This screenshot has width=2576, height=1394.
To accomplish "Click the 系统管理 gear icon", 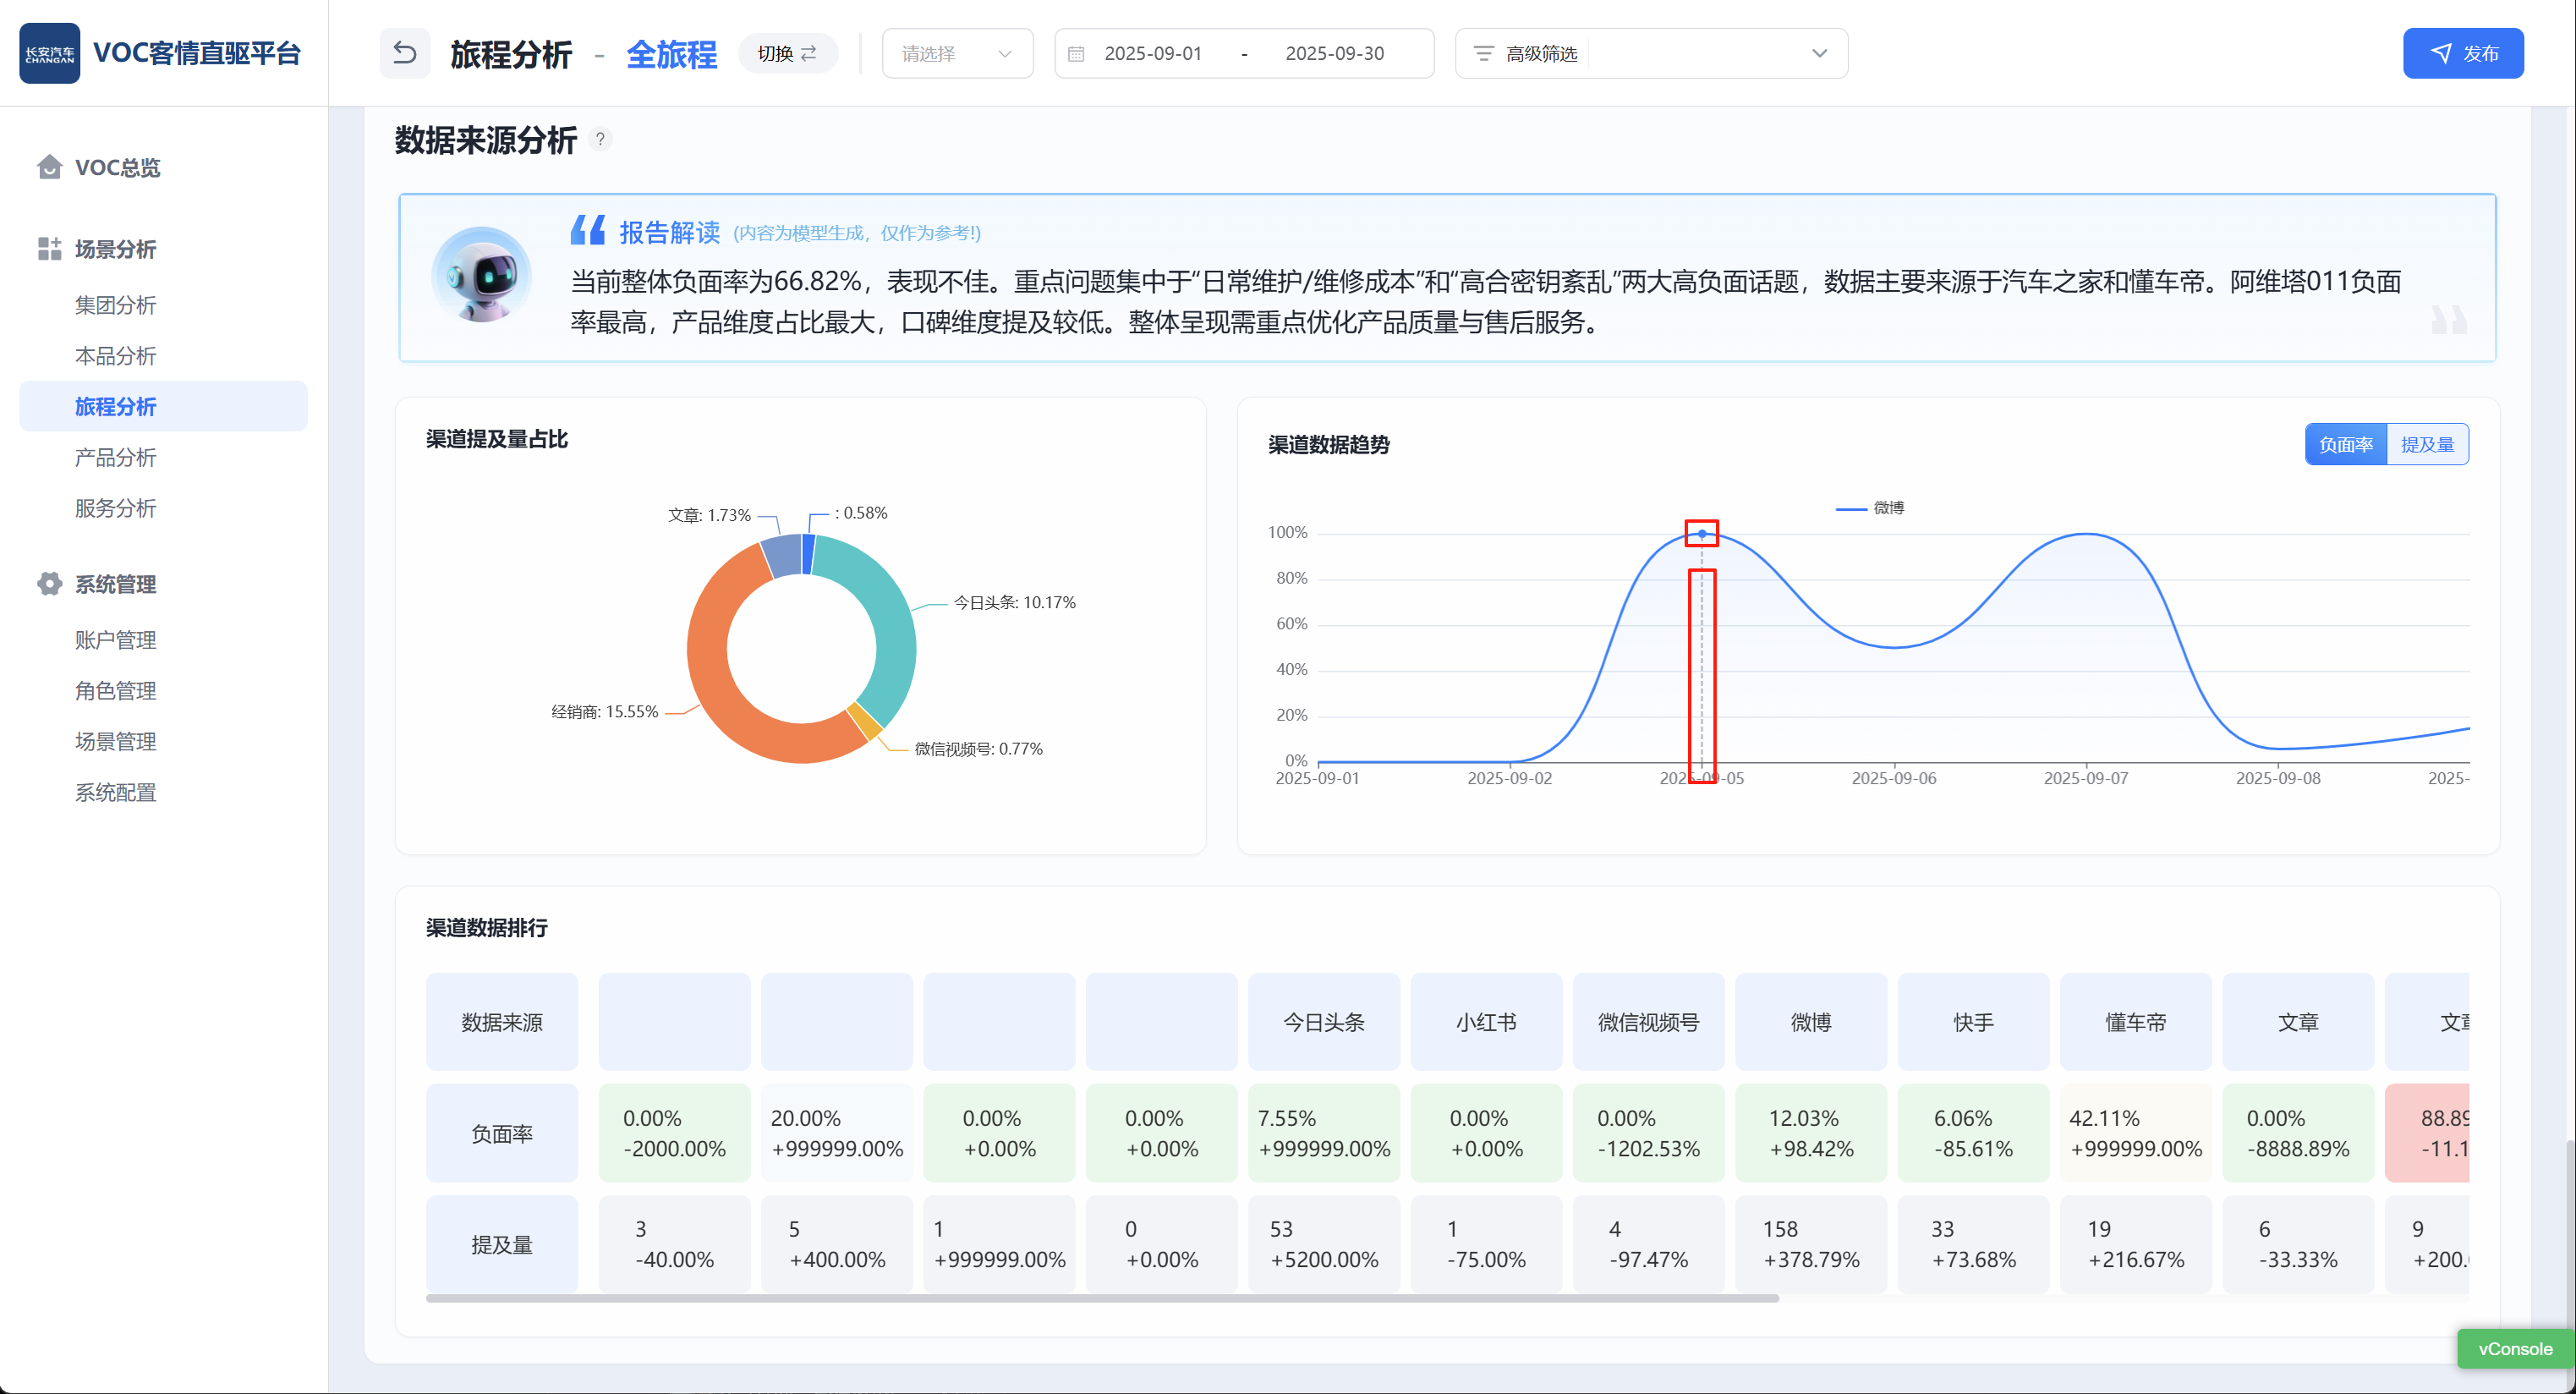I will pos(49,584).
